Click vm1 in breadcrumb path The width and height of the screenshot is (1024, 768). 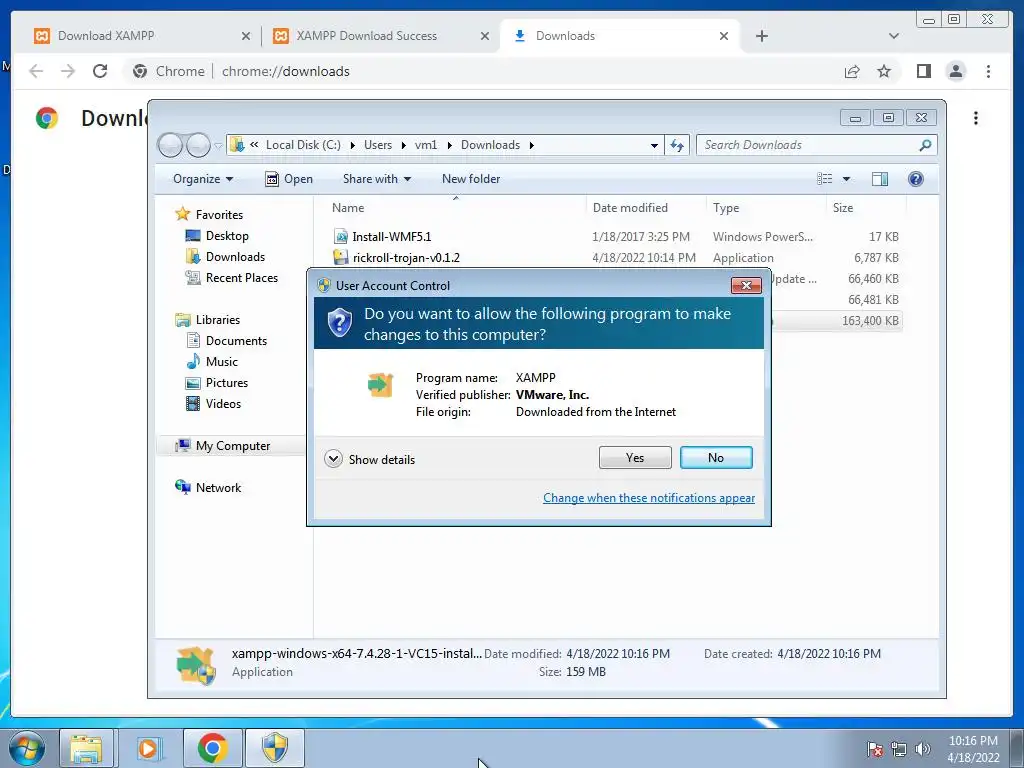point(426,145)
